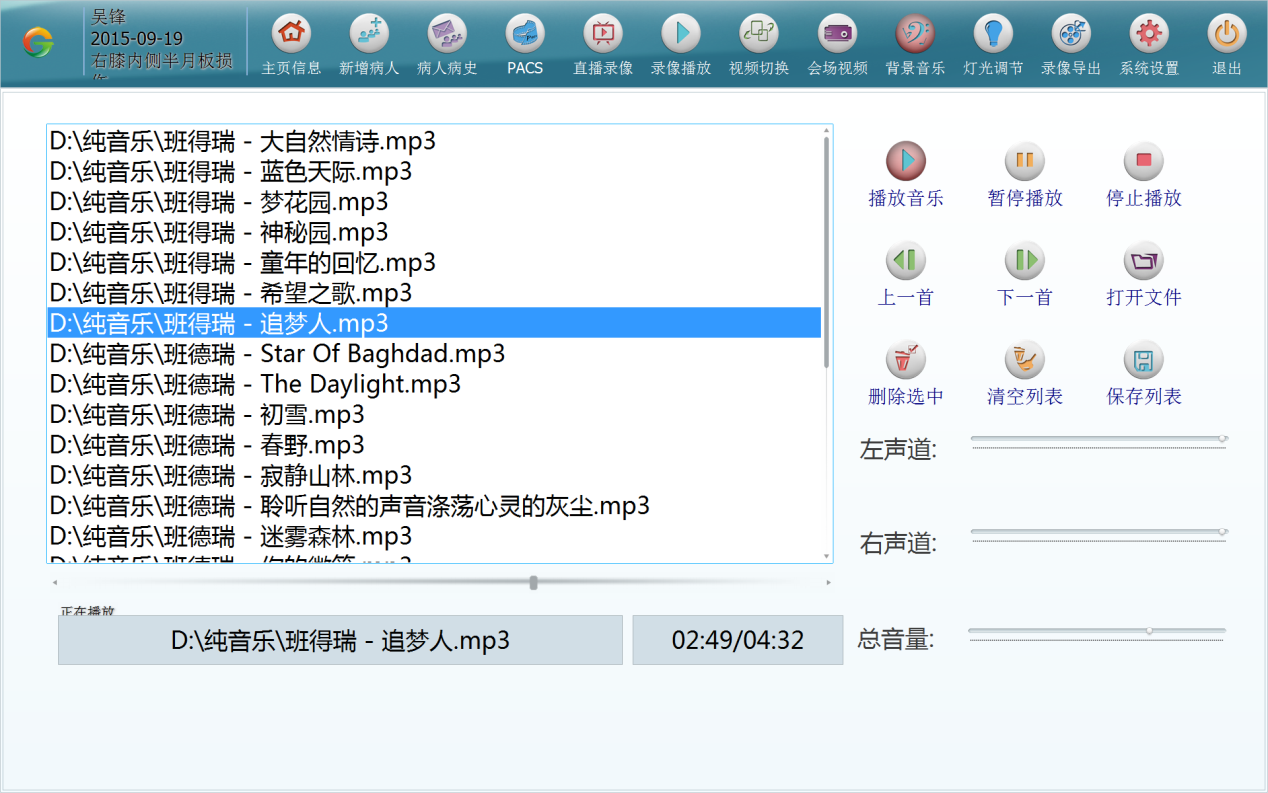Open the 主页信息 home page icon
This screenshot has width=1268, height=793.
click(x=291, y=33)
